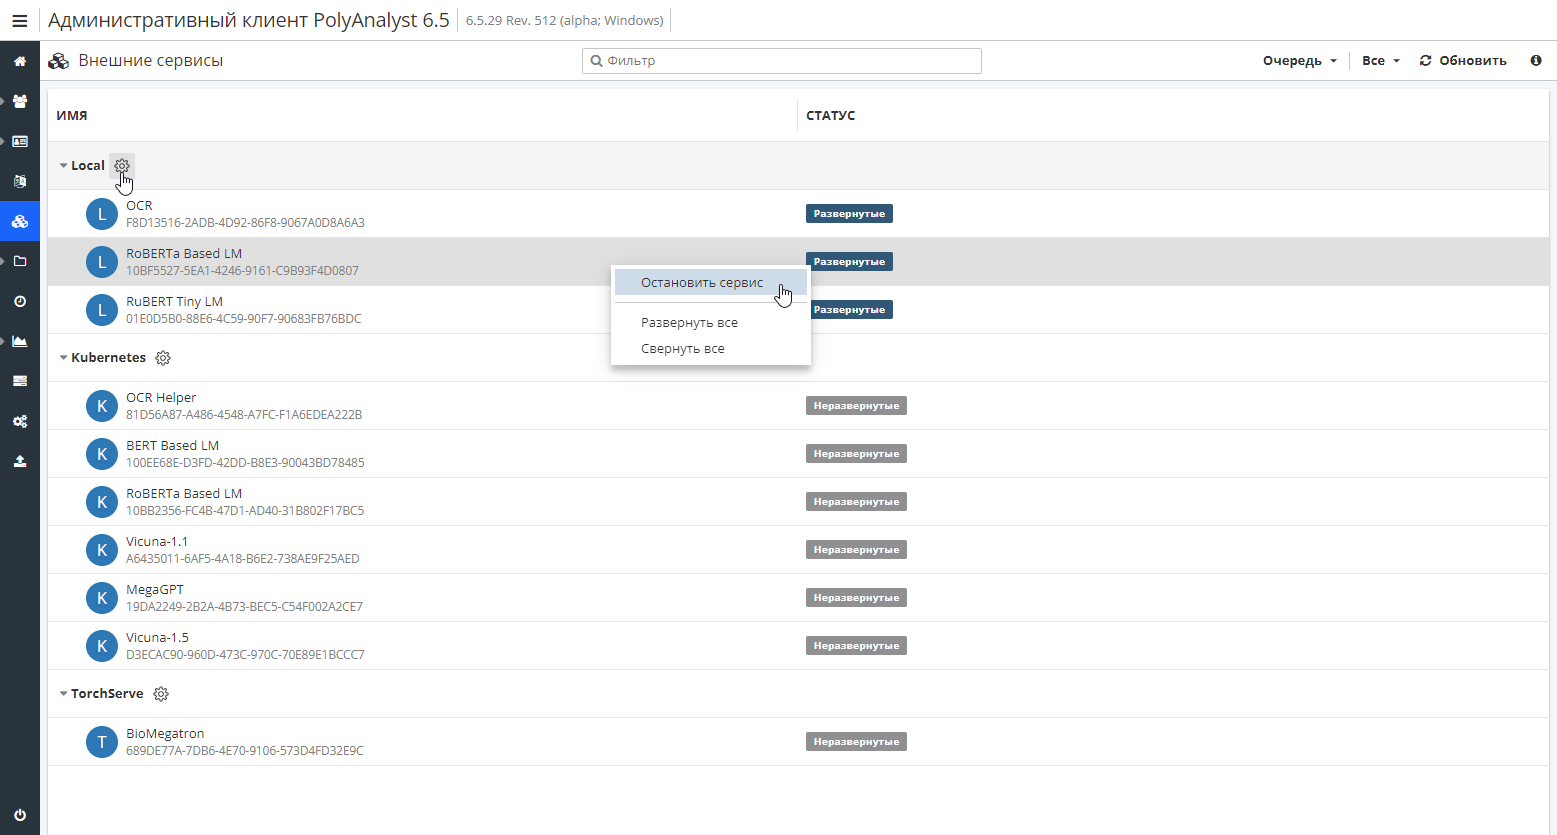Select the BERT Based LM service name

tap(172, 446)
